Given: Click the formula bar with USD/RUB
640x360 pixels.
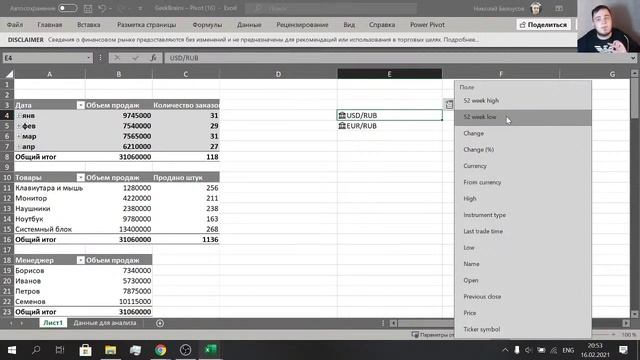Looking at the screenshot, I should coord(396,58).
